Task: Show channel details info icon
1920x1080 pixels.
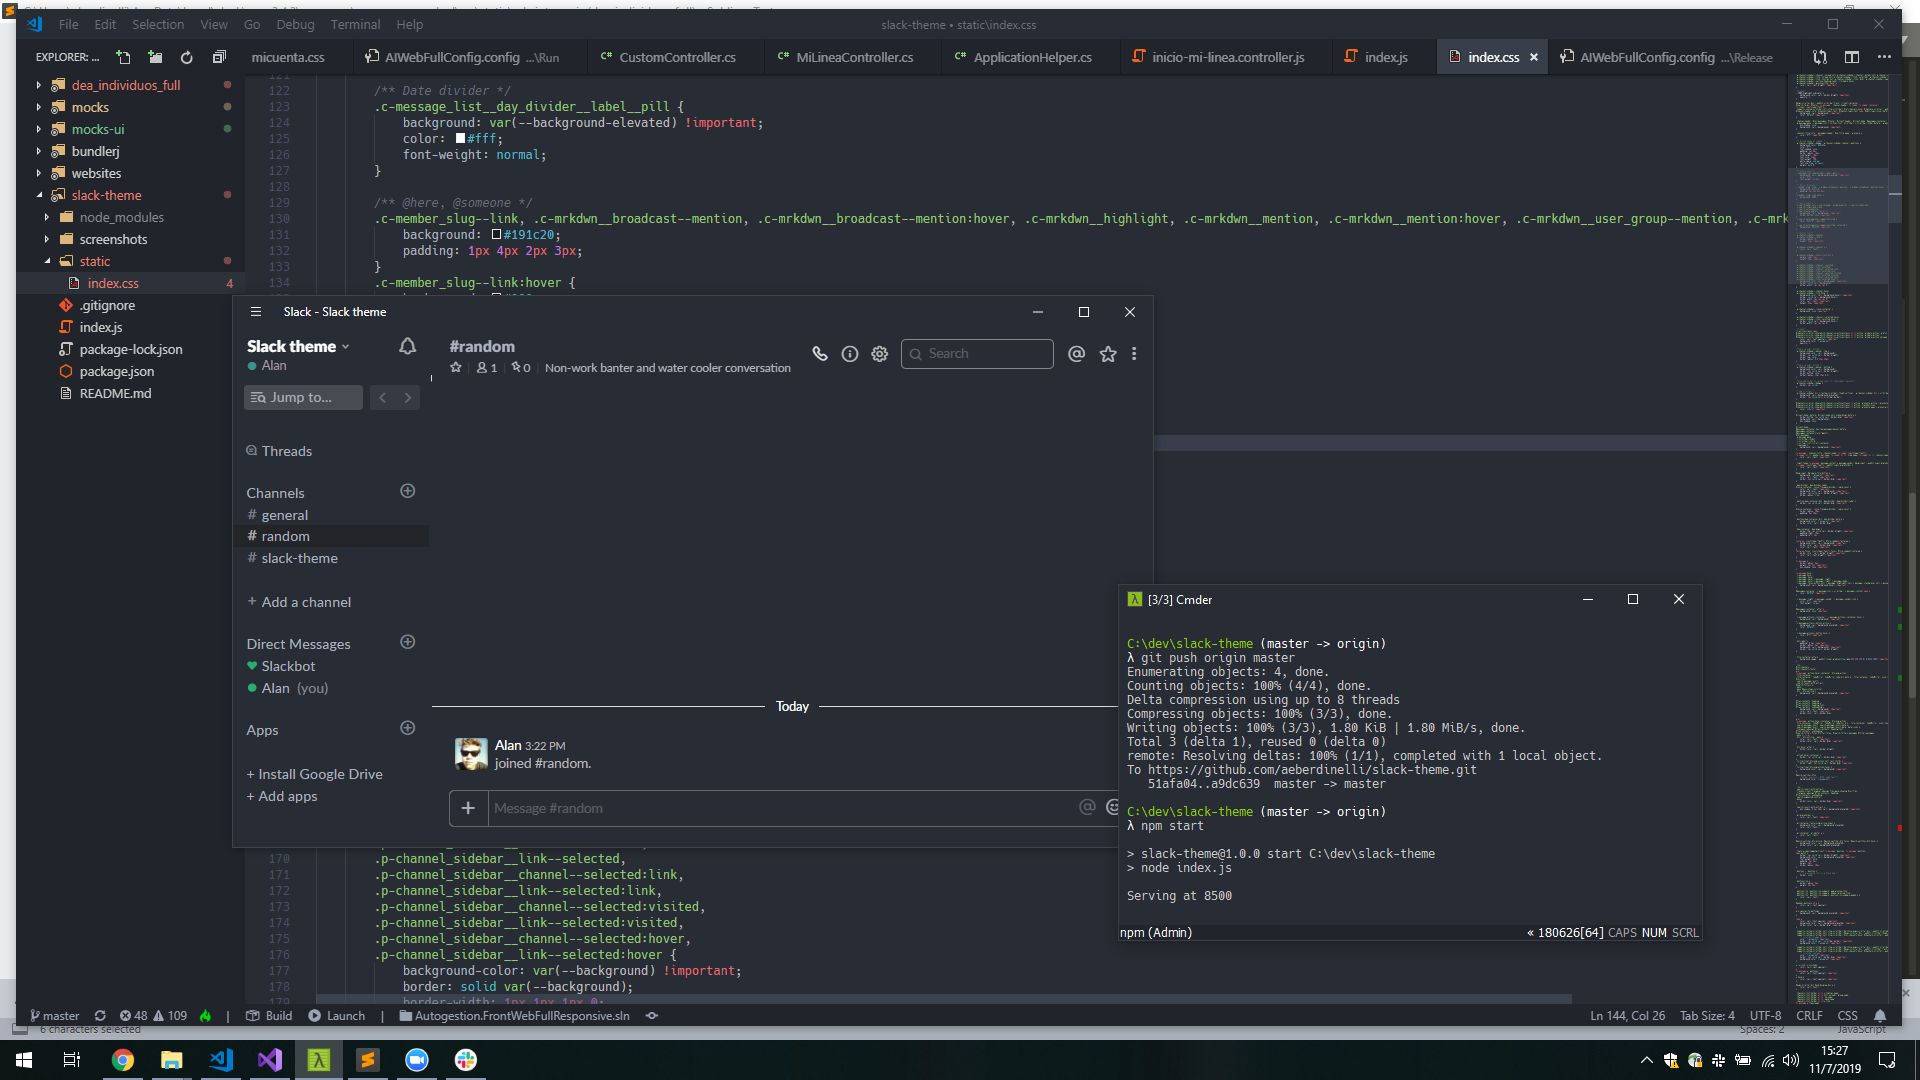Action: (850, 354)
